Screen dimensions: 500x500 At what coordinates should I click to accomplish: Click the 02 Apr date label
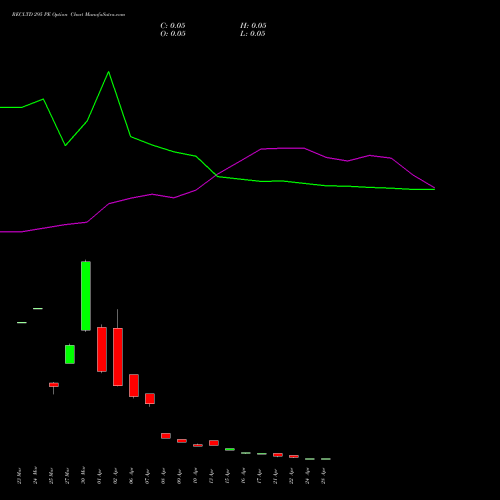(x=115, y=476)
